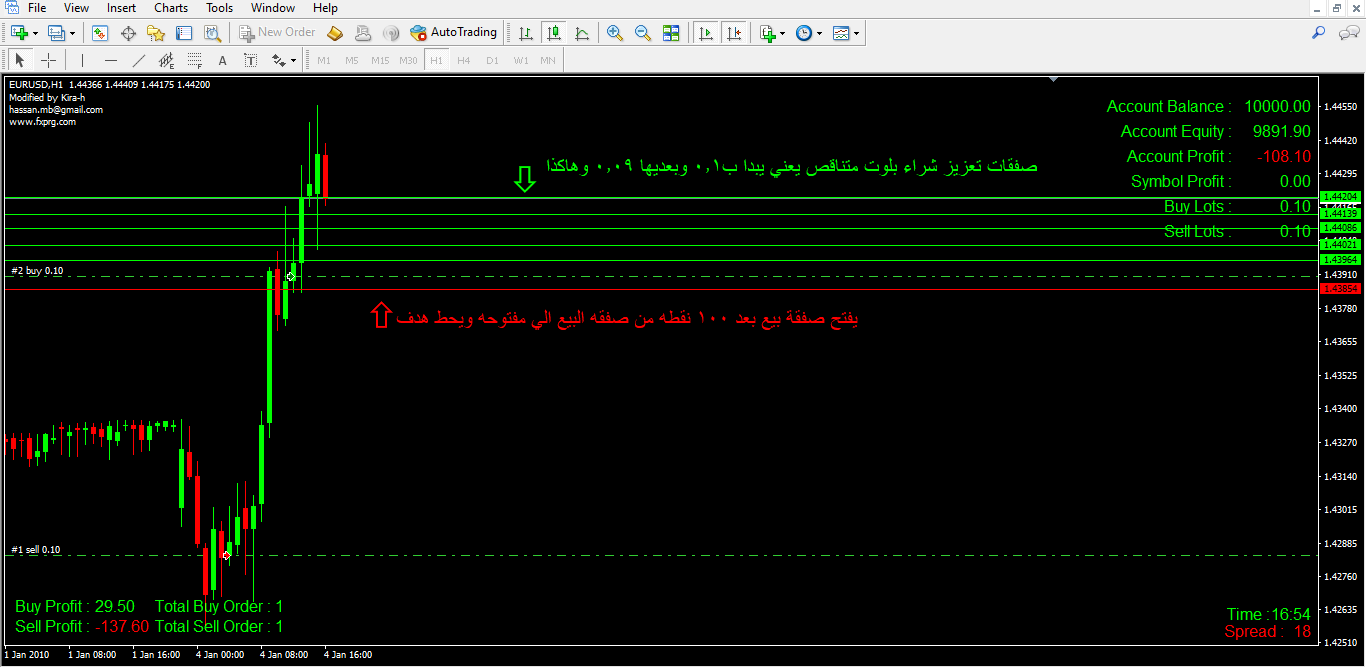Open the Navigator panel
This screenshot has width=1366, height=667.
pyautogui.click(x=156, y=33)
